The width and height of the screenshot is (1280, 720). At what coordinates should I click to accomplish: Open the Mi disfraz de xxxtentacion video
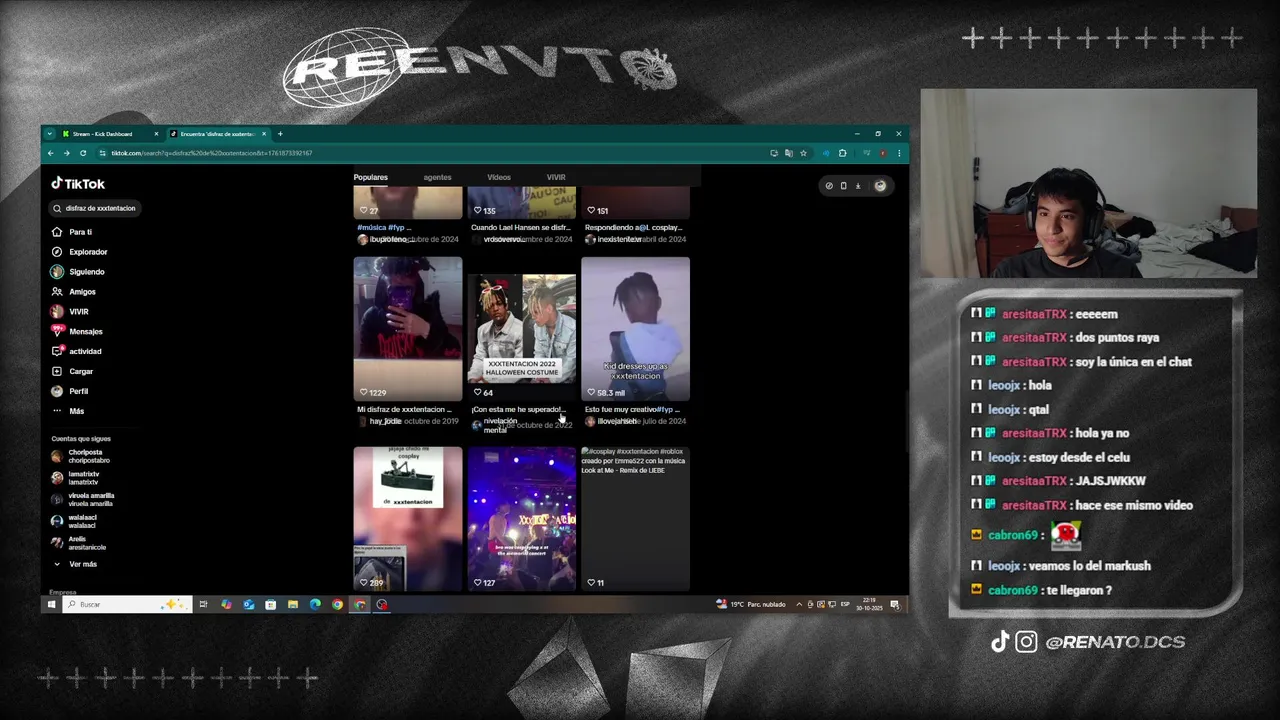pyautogui.click(x=408, y=328)
